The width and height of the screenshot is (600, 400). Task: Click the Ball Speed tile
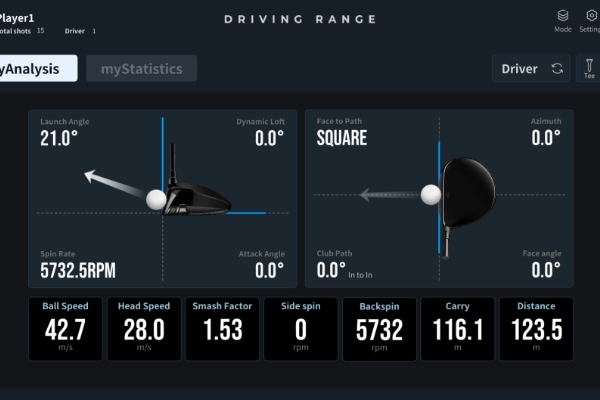(x=64, y=329)
